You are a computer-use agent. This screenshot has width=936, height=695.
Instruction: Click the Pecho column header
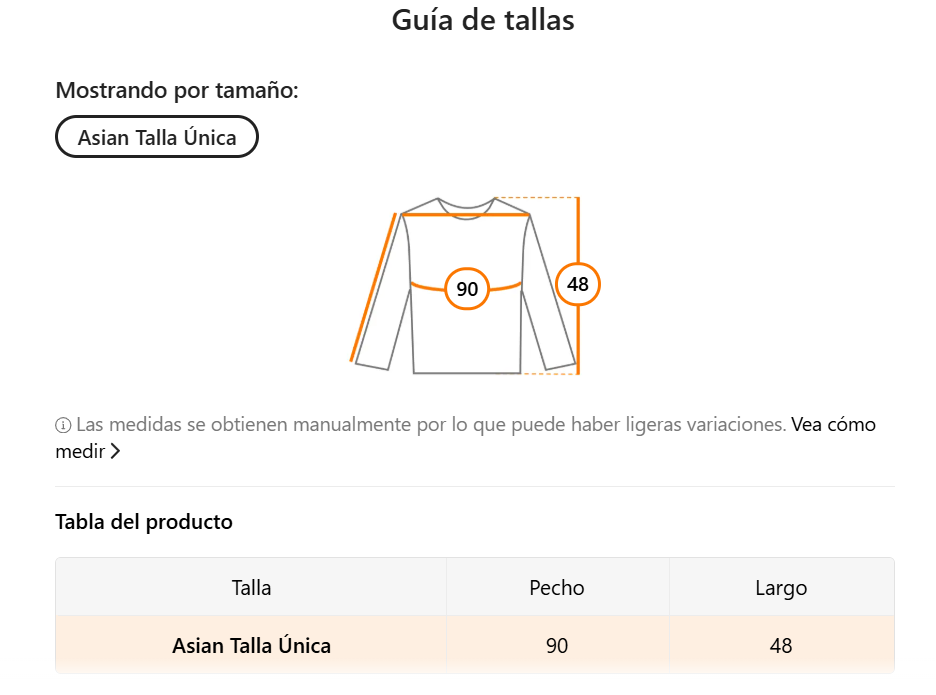(557, 588)
